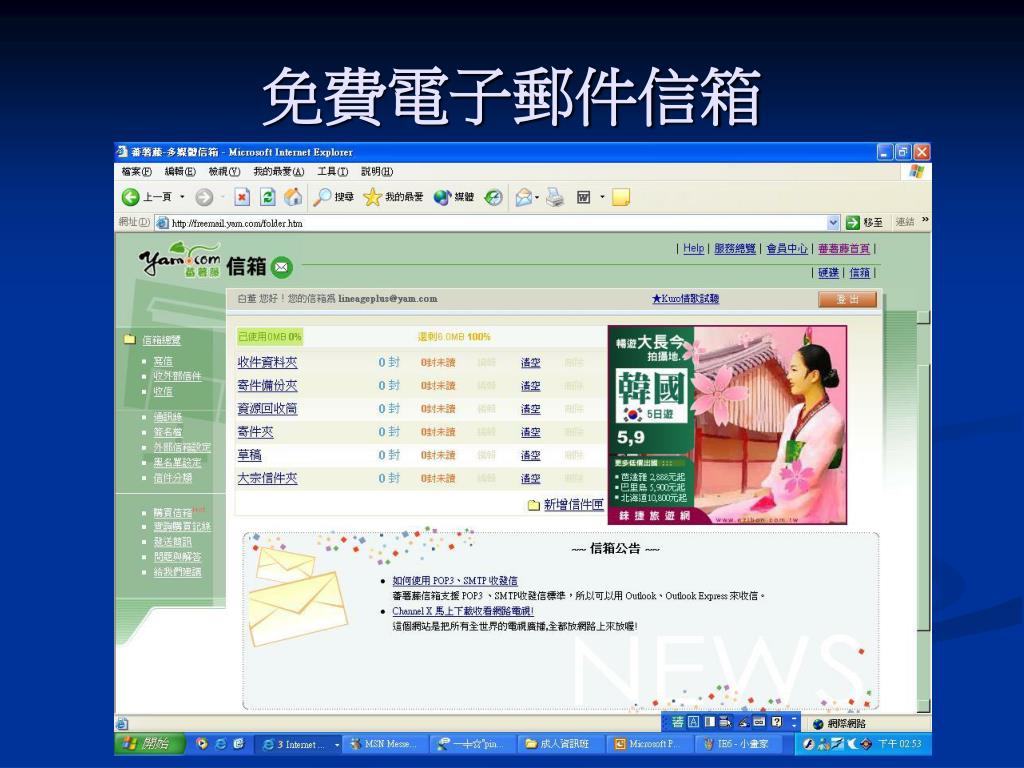Expand the Links bar chevron (»)
This screenshot has height=768, width=1024.
[x=925, y=220]
